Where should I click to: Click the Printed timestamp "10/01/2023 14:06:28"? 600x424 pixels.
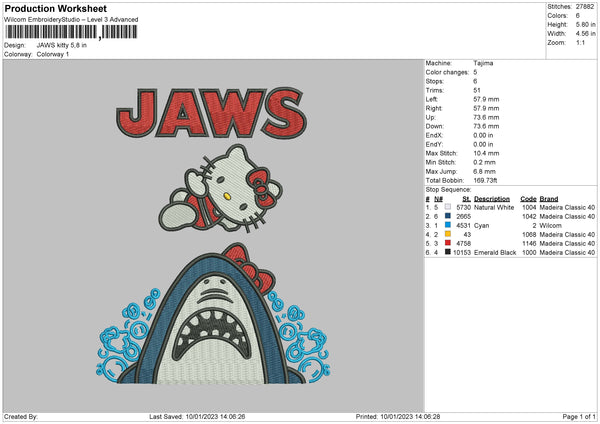410,416
